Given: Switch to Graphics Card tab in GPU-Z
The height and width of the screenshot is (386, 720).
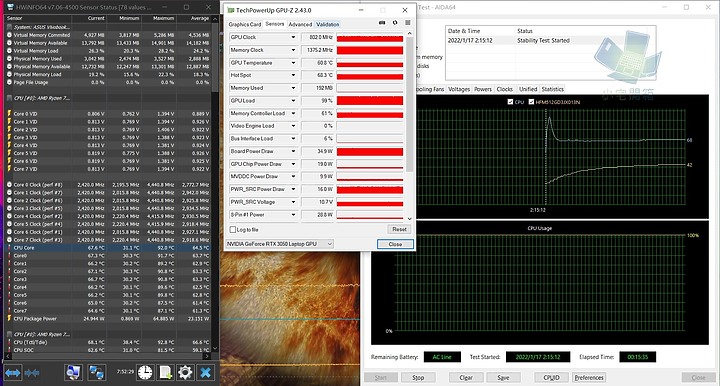Looking at the screenshot, I should 245,24.
